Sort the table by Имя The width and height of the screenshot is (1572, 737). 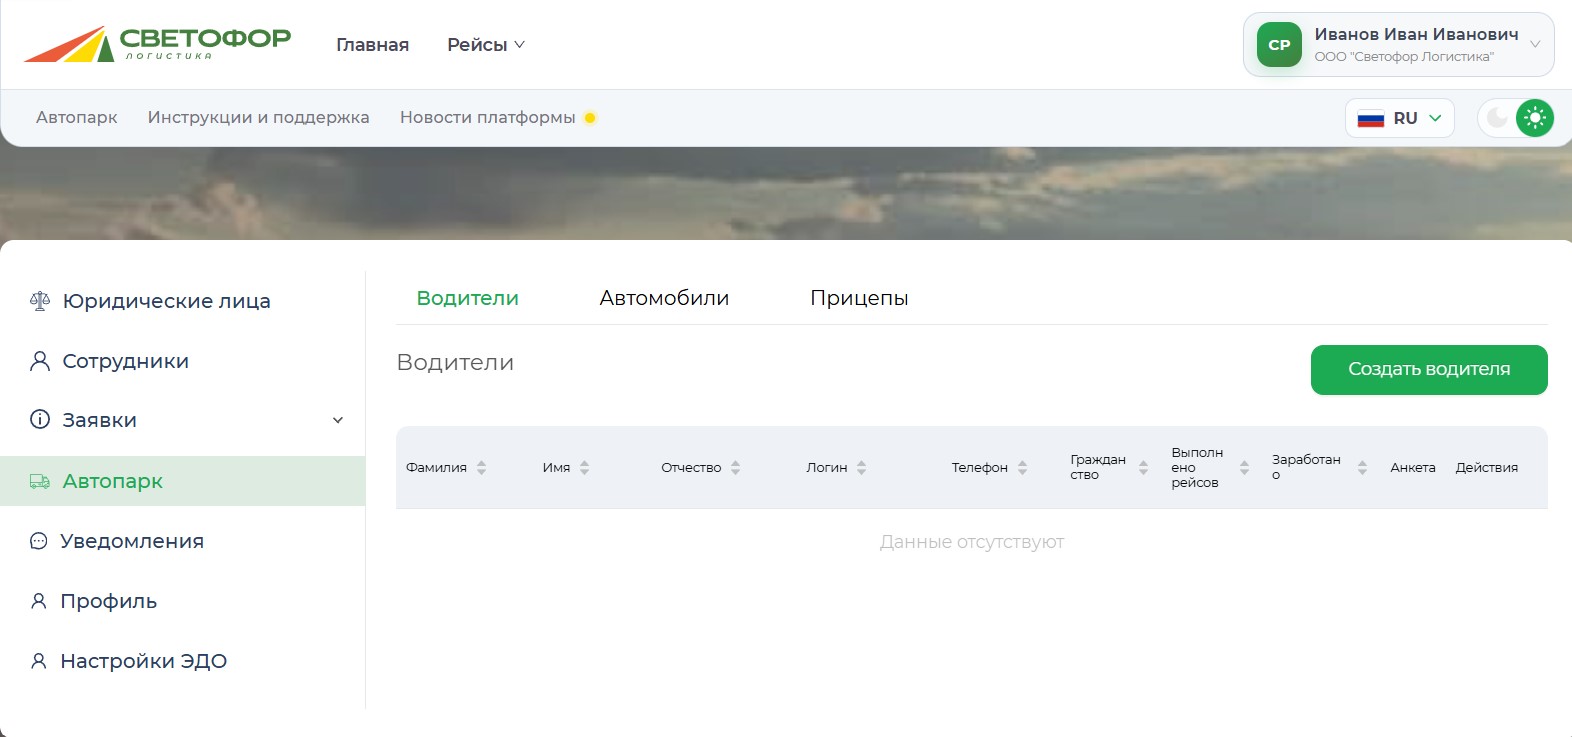click(585, 467)
